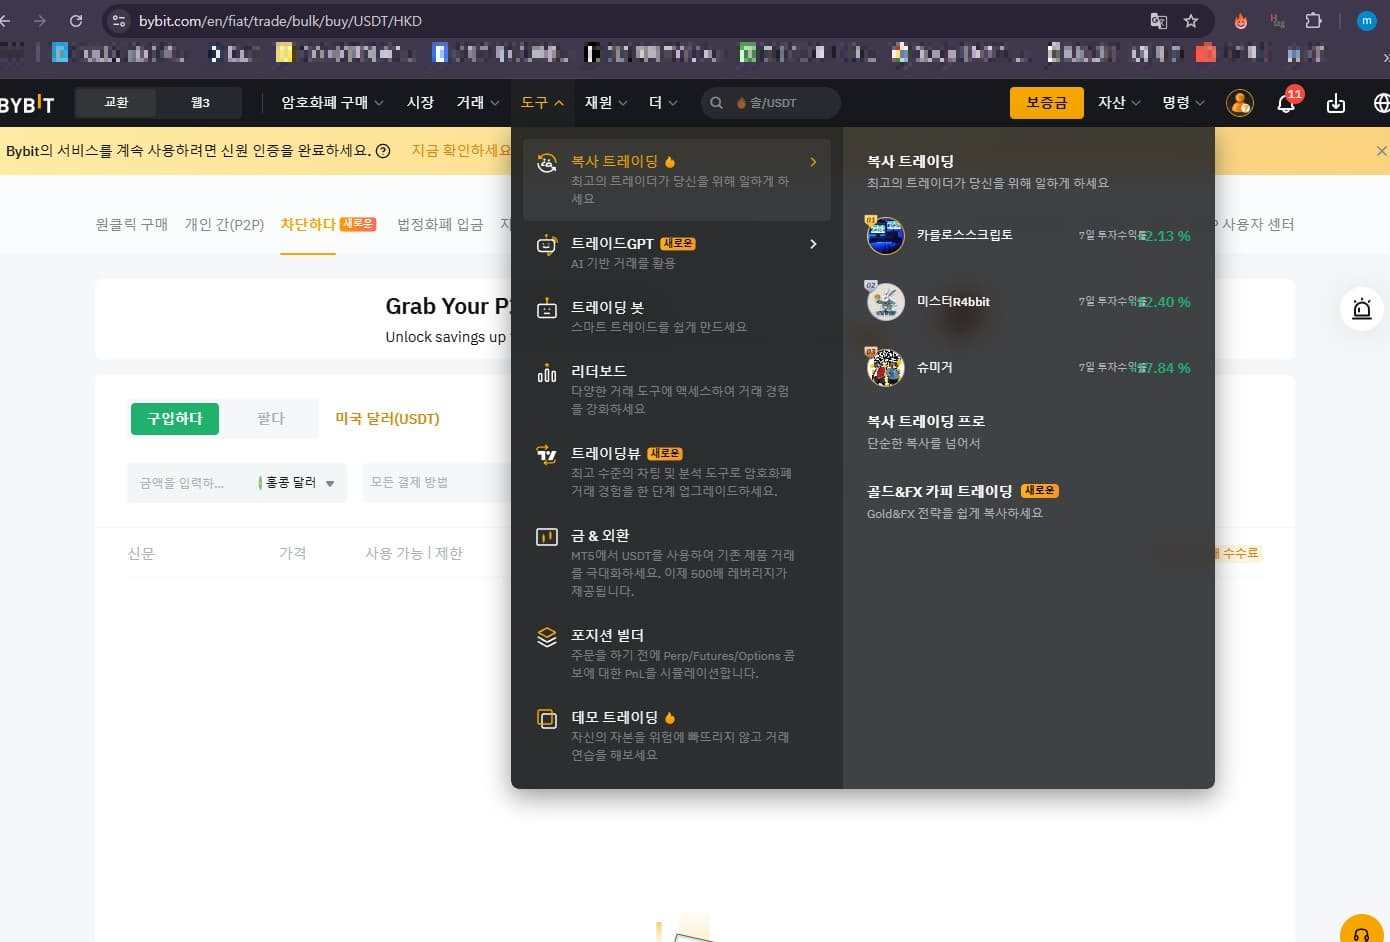This screenshot has height=942, width=1390.
Task: Click the 트레이드GPT robot icon
Action: [547, 245]
